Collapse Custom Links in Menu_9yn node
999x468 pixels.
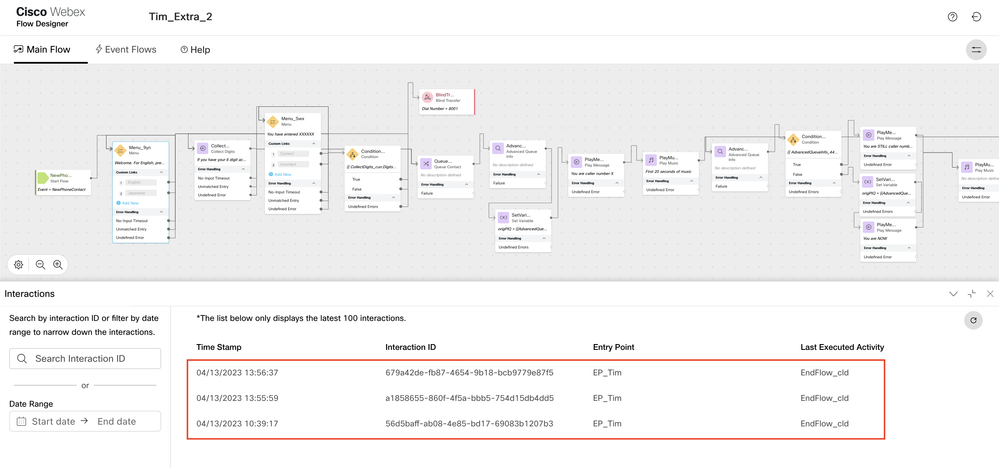click(x=161, y=173)
